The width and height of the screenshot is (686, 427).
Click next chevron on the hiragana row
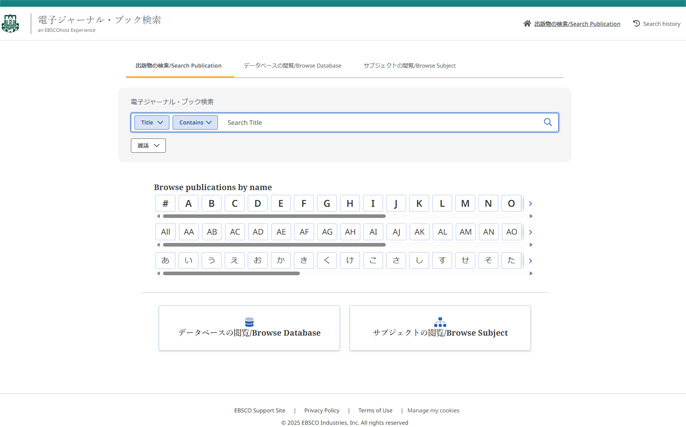[530, 261]
